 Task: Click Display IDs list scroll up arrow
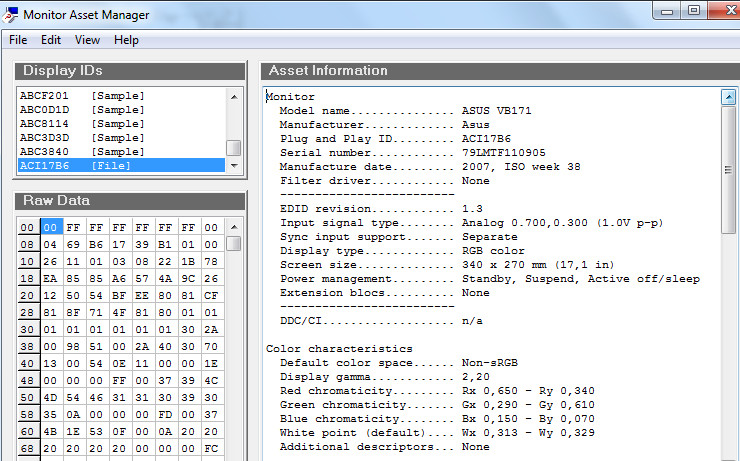234,97
